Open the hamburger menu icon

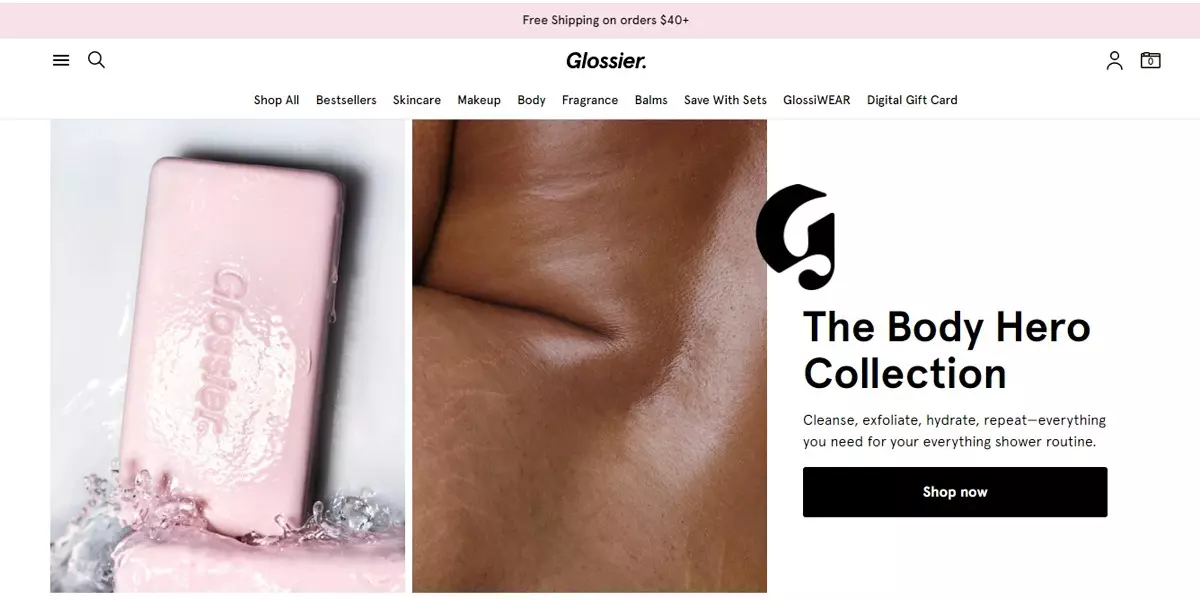tap(61, 60)
